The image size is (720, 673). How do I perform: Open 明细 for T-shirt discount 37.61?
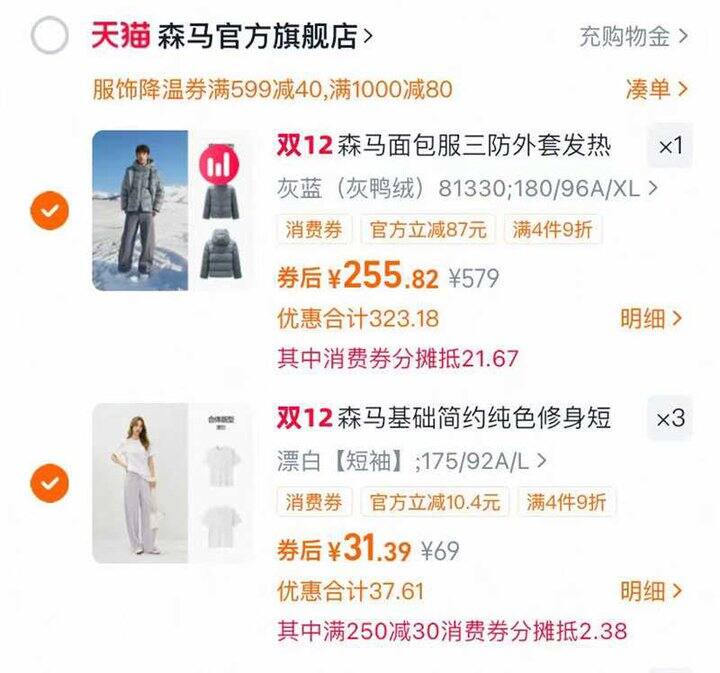(x=651, y=591)
